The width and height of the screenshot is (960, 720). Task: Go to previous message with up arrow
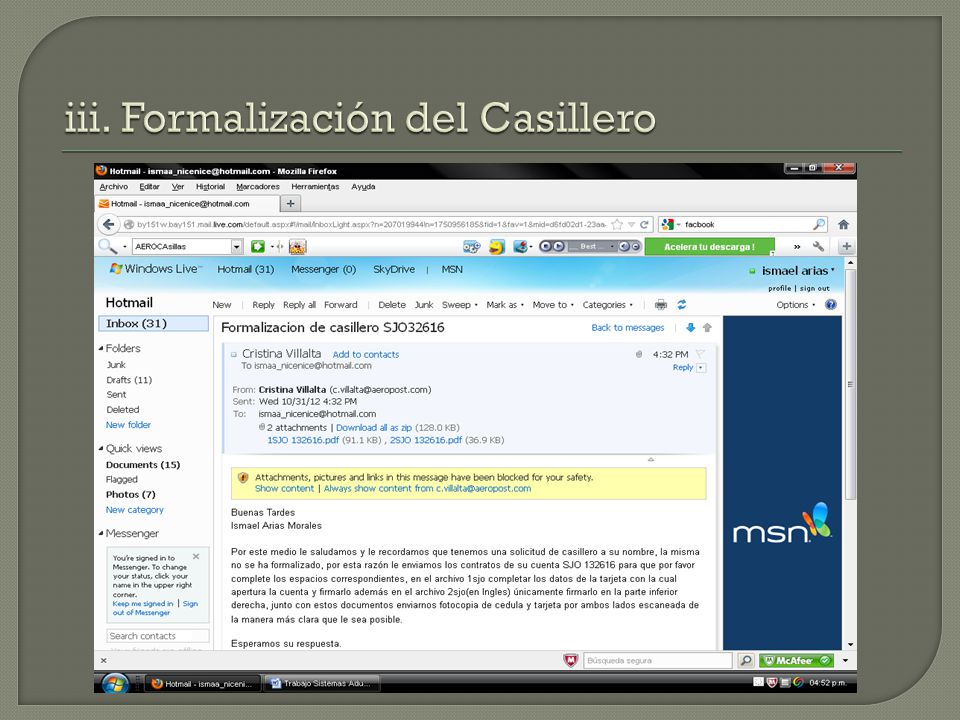pyautogui.click(x=707, y=328)
